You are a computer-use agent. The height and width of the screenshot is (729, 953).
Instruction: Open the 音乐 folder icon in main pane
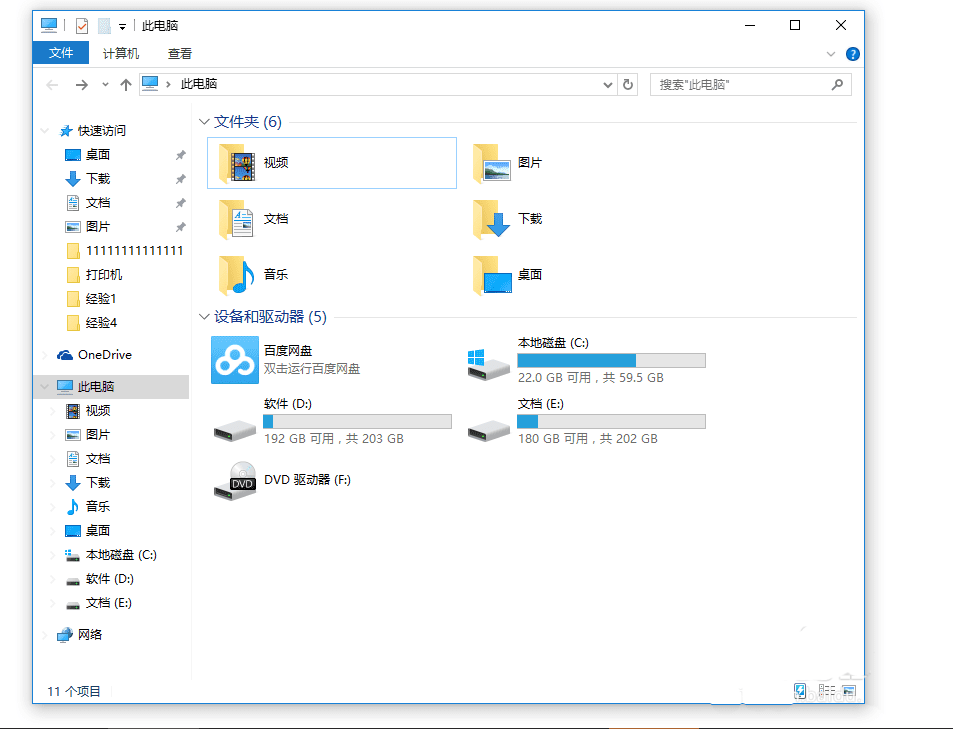coord(236,275)
